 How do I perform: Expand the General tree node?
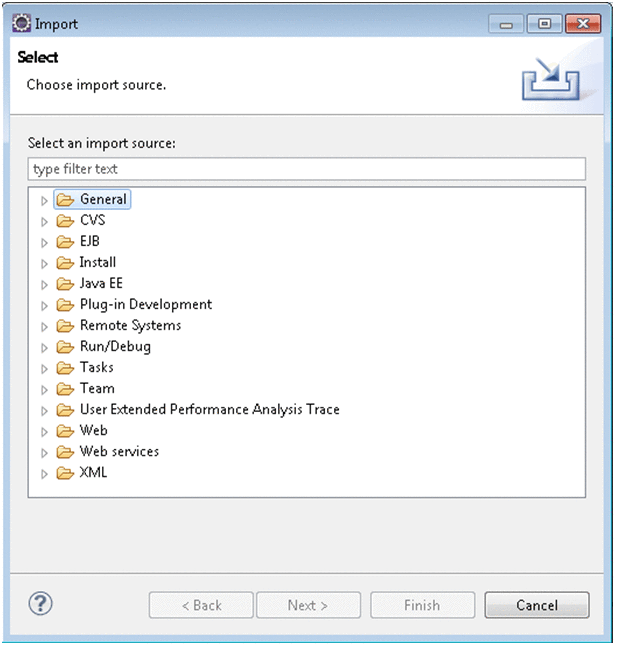pyautogui.click(x=44, y=200)
